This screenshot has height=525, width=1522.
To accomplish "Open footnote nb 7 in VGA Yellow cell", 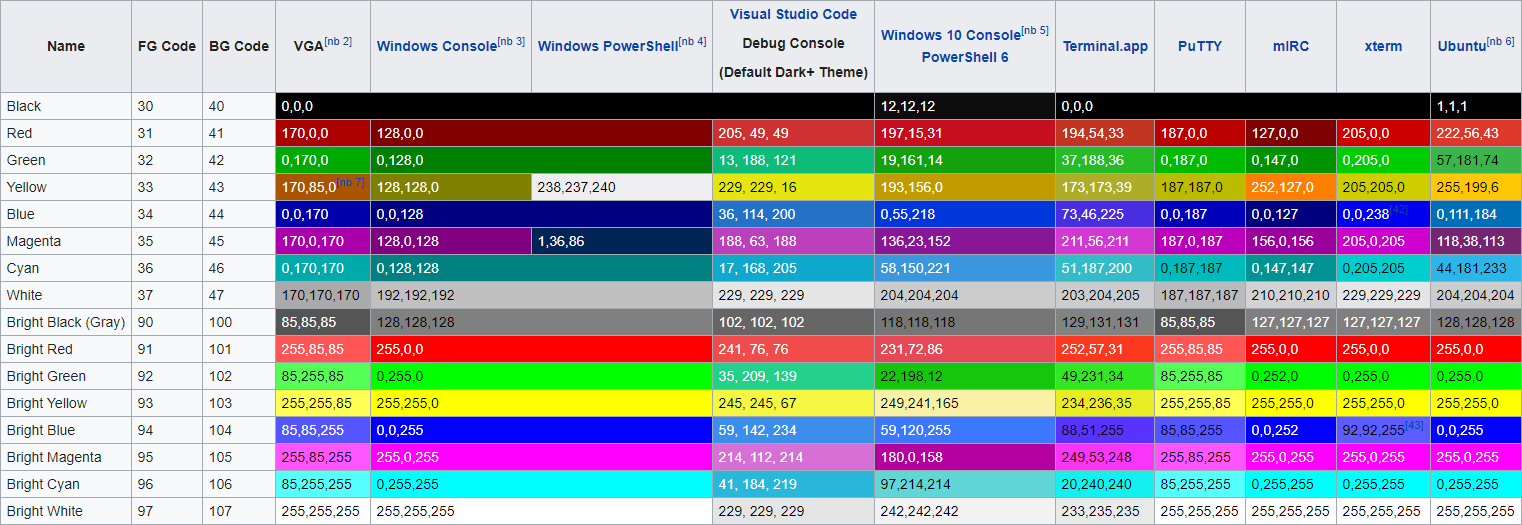I will (x=351, y=182).
